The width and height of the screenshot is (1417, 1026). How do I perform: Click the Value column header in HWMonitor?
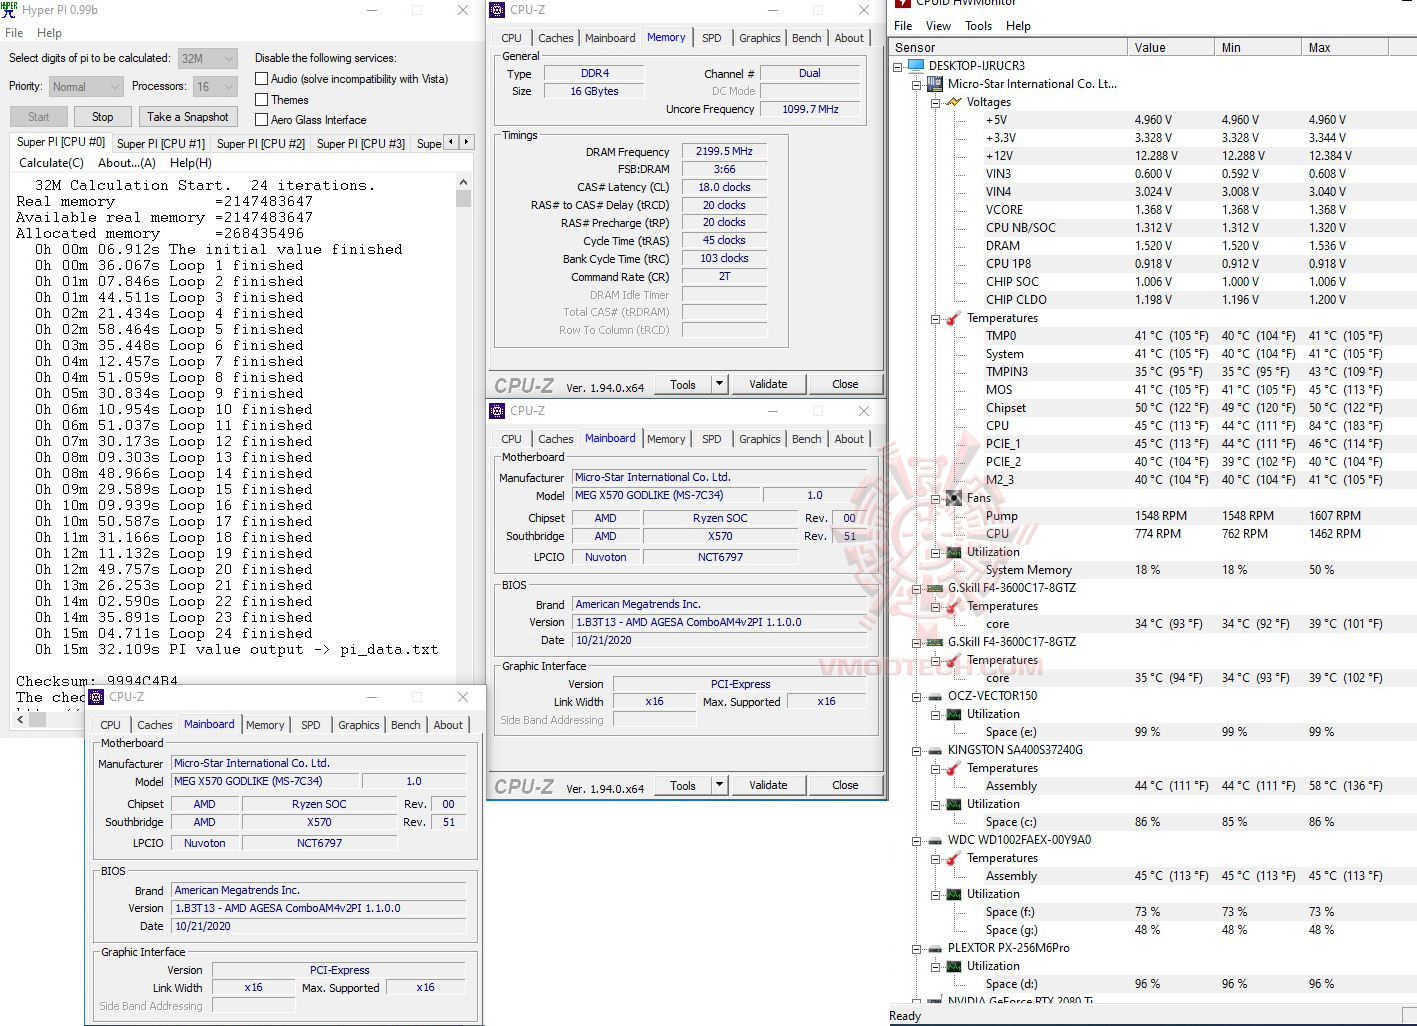[x=1171, y=47]
